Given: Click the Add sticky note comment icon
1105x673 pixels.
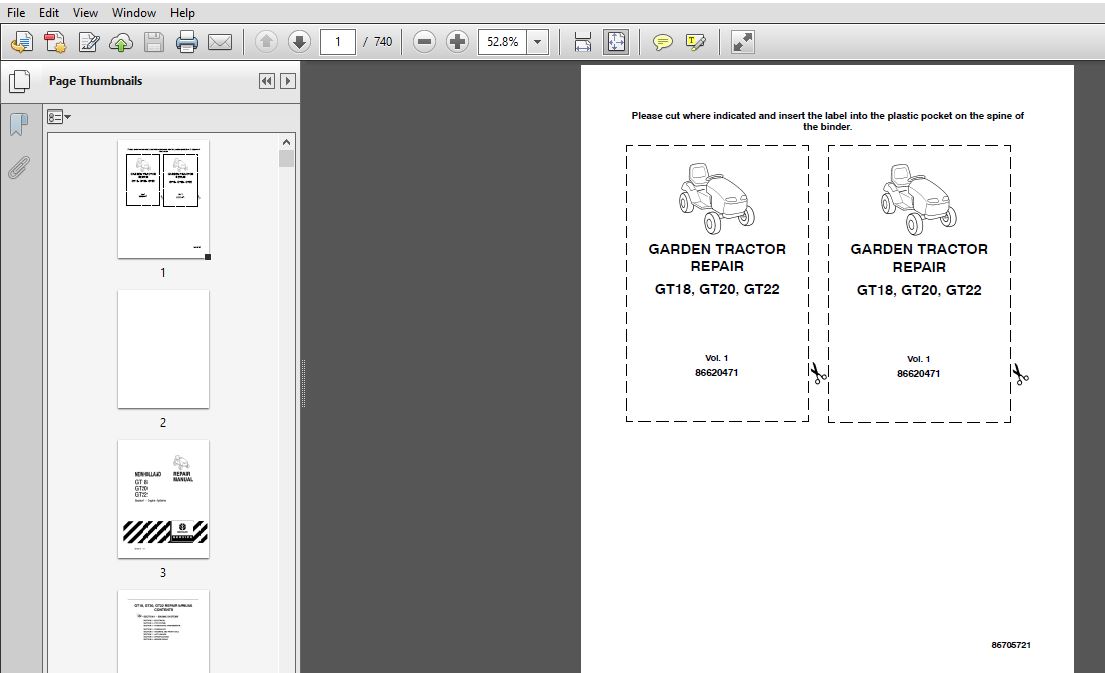Looking at the screenshot, I should [662, 42].
